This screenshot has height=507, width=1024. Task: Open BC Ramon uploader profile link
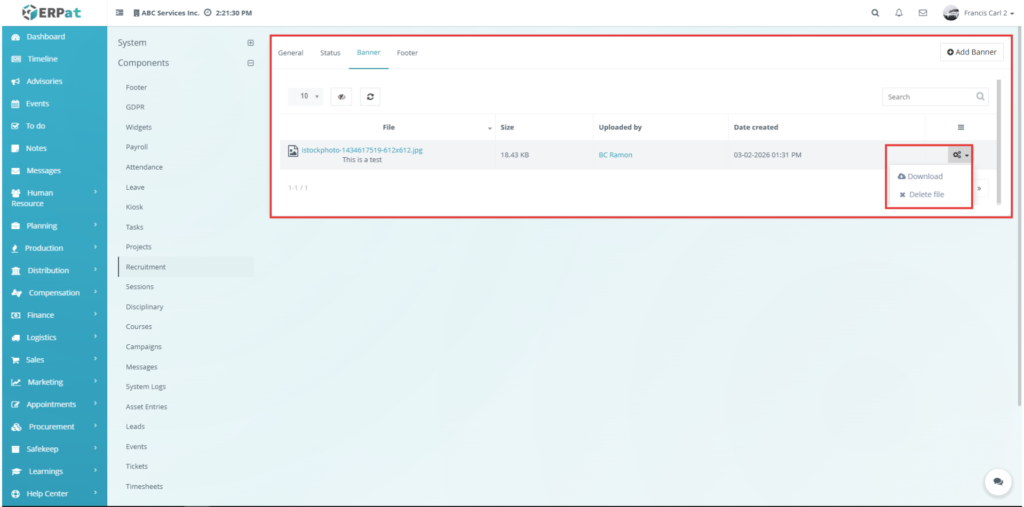615,155
